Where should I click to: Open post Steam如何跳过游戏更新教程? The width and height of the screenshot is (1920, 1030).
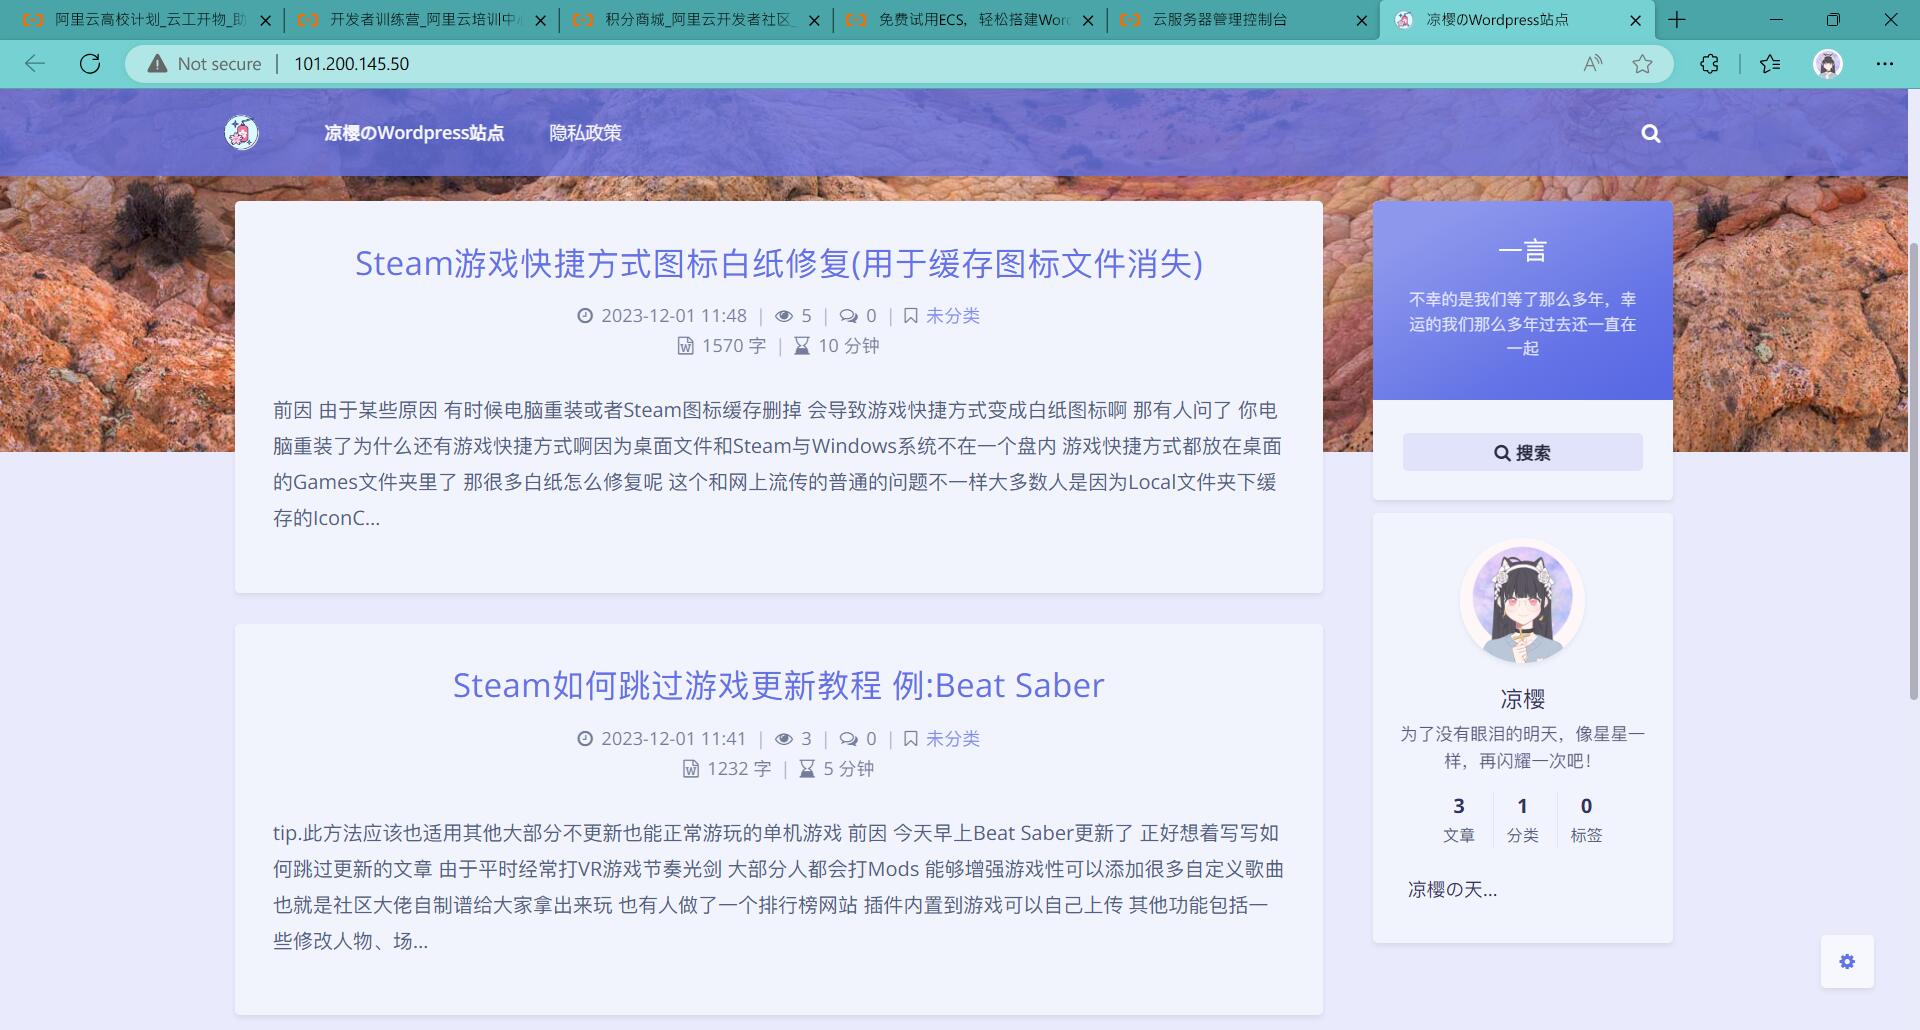[x=778, y=685]
